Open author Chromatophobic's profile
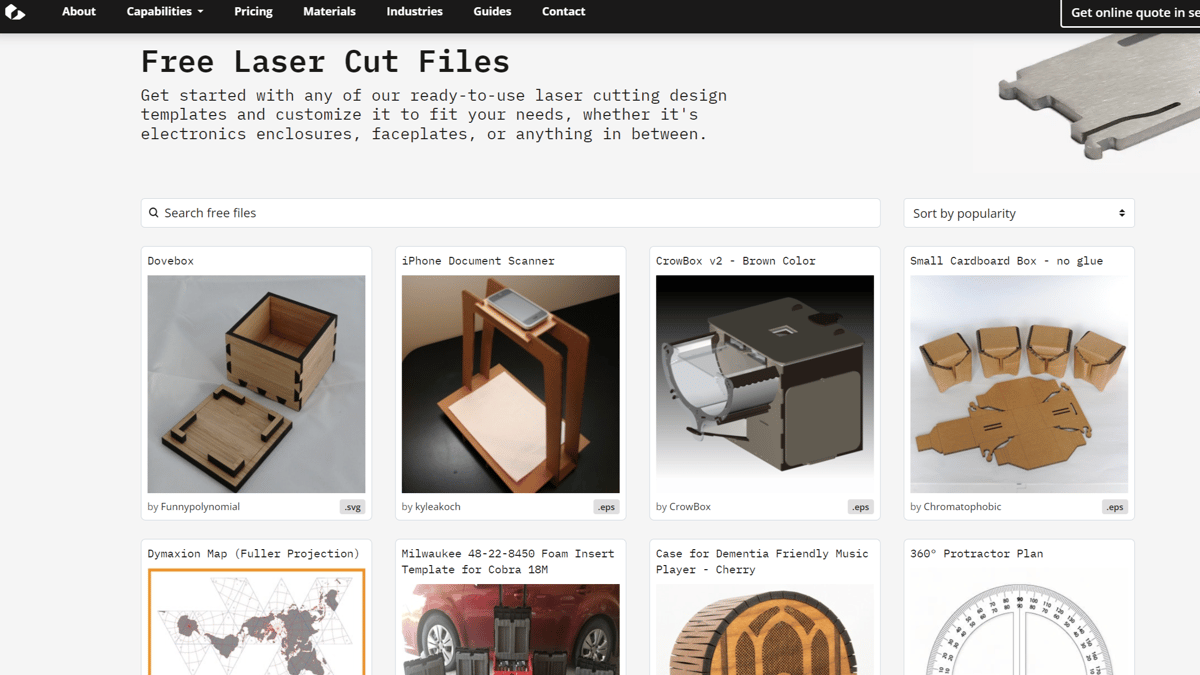 pos(962,507)
